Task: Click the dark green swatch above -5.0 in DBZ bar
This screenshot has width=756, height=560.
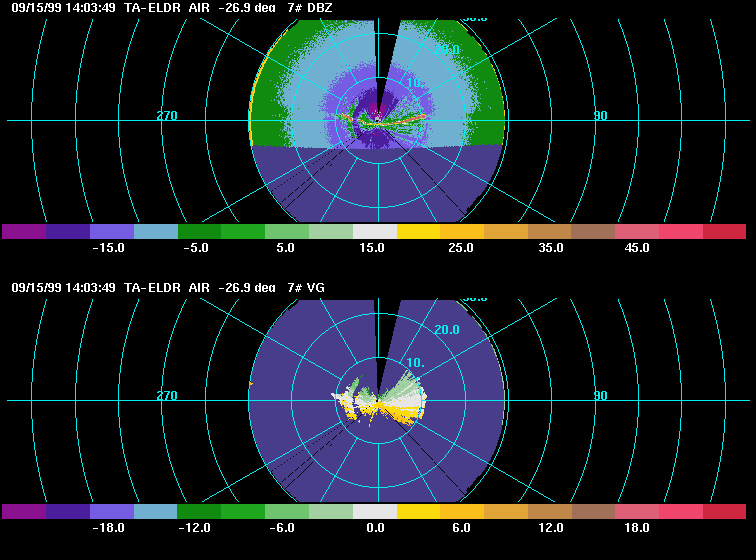Action: (x=200, y=232)
